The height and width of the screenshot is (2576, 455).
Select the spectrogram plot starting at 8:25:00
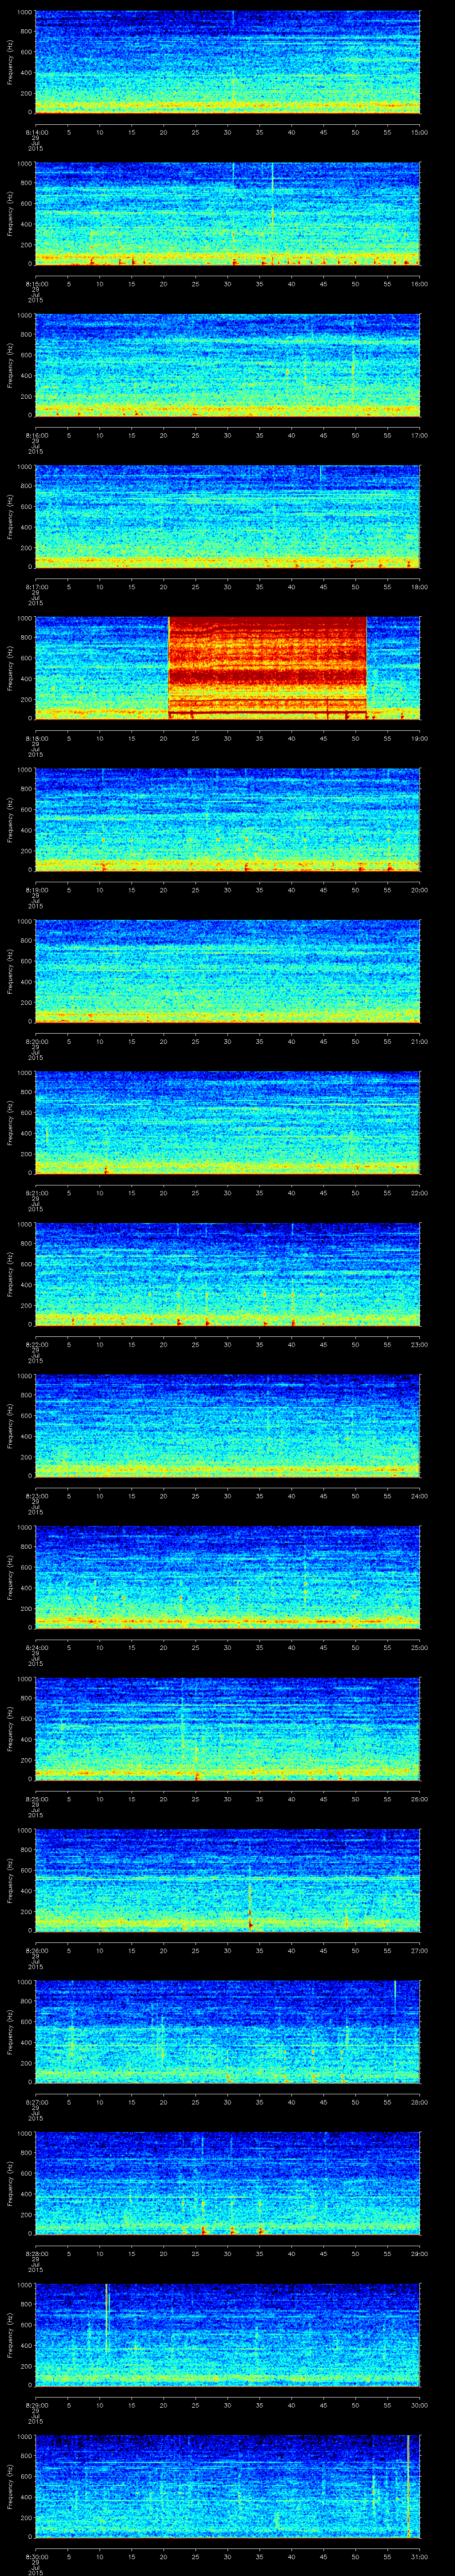pos(227,1728)
